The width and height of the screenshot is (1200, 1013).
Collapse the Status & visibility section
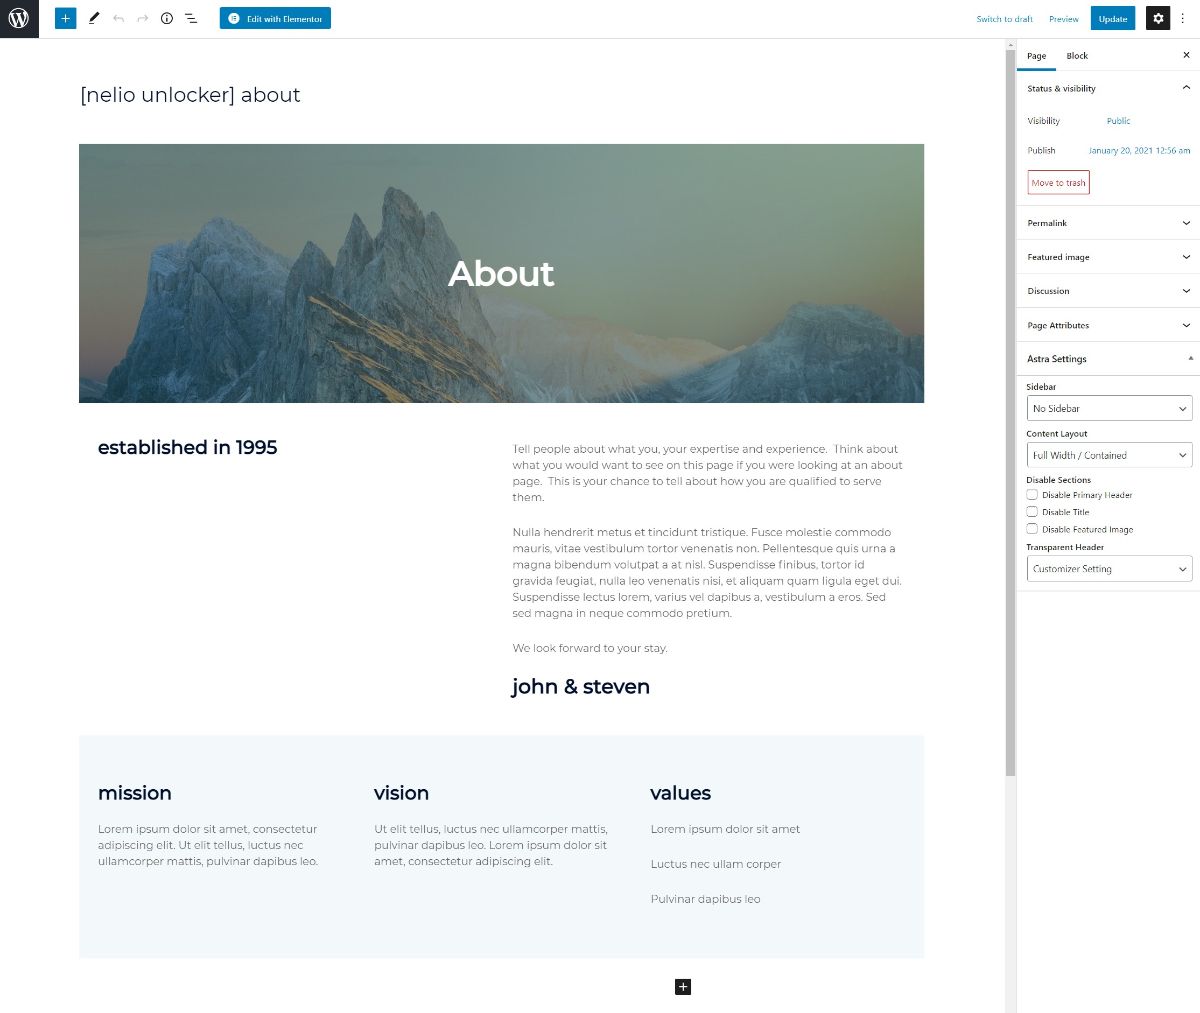(1108, 88)
